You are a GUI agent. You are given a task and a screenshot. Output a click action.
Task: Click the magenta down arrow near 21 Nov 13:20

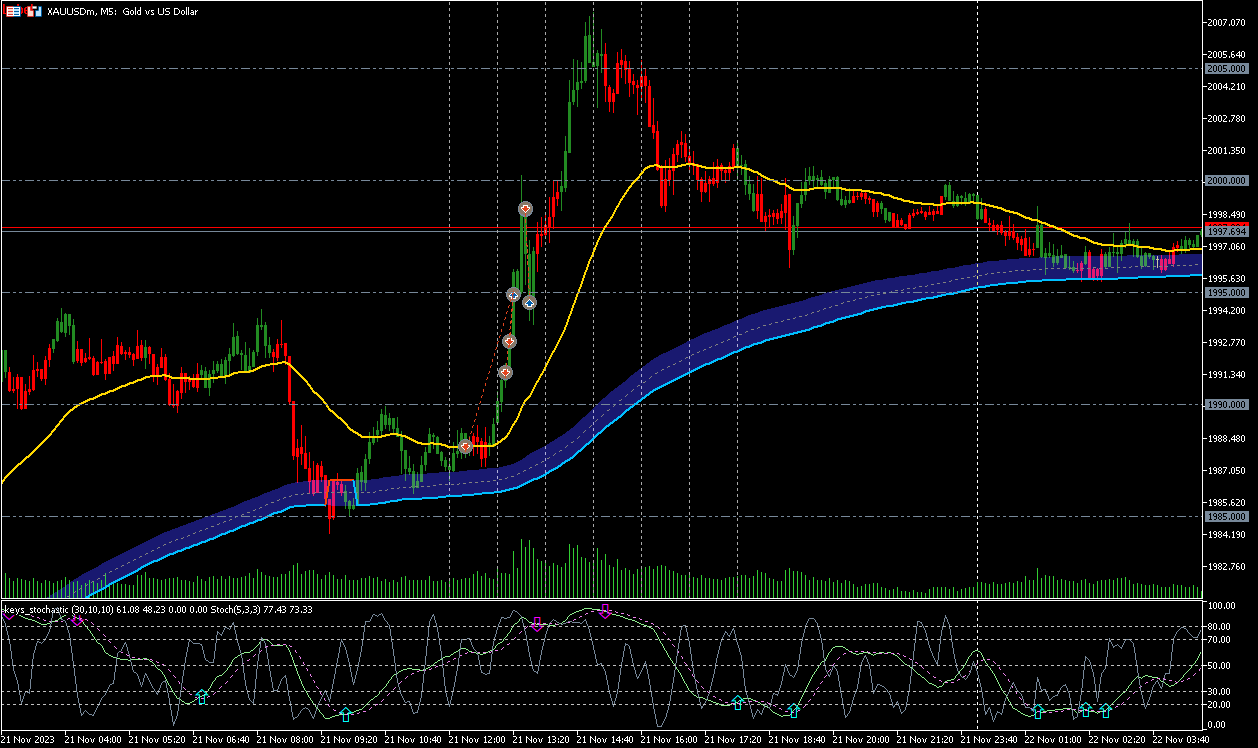537,624
